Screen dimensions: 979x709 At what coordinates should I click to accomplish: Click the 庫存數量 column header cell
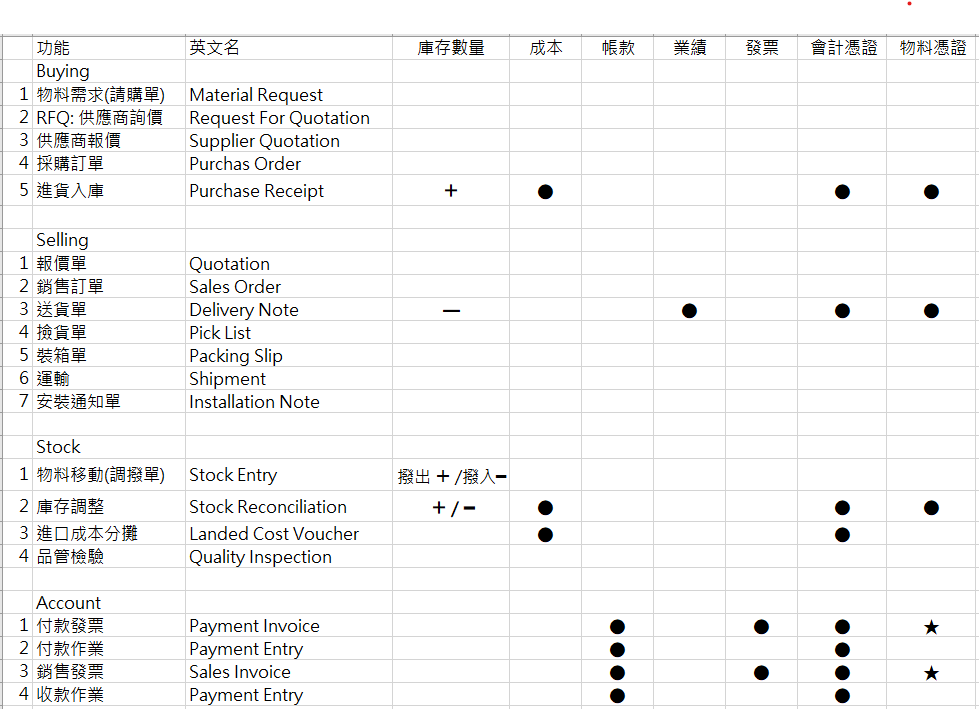[x=451, y=48]
